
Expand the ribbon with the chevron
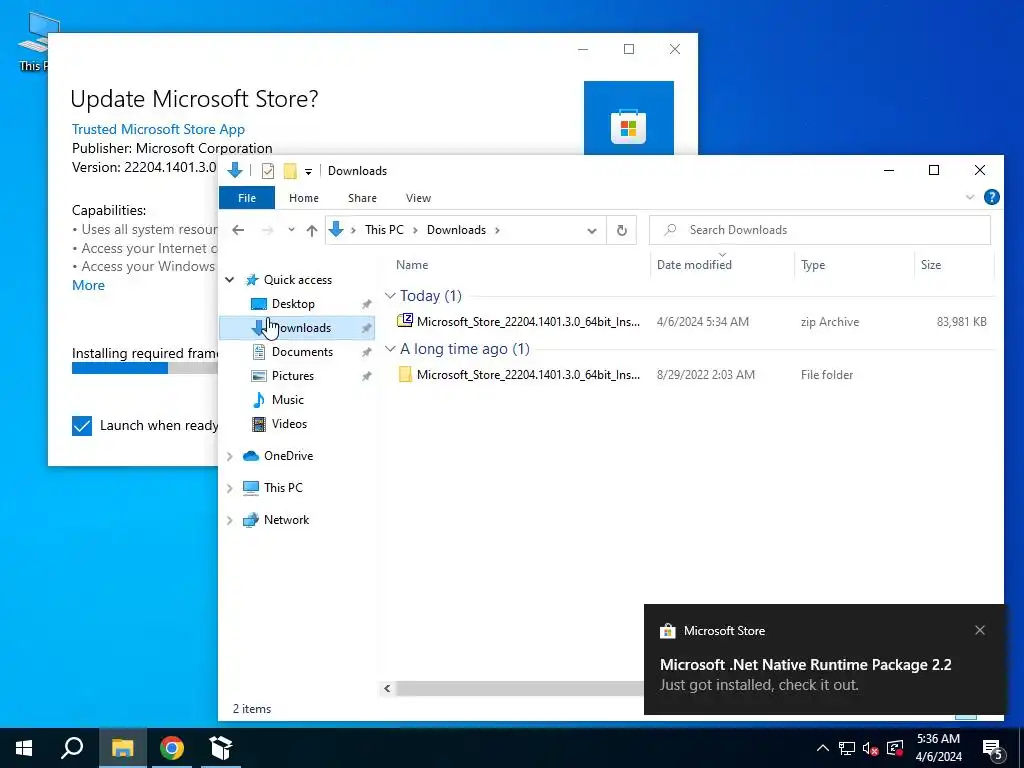970,197
